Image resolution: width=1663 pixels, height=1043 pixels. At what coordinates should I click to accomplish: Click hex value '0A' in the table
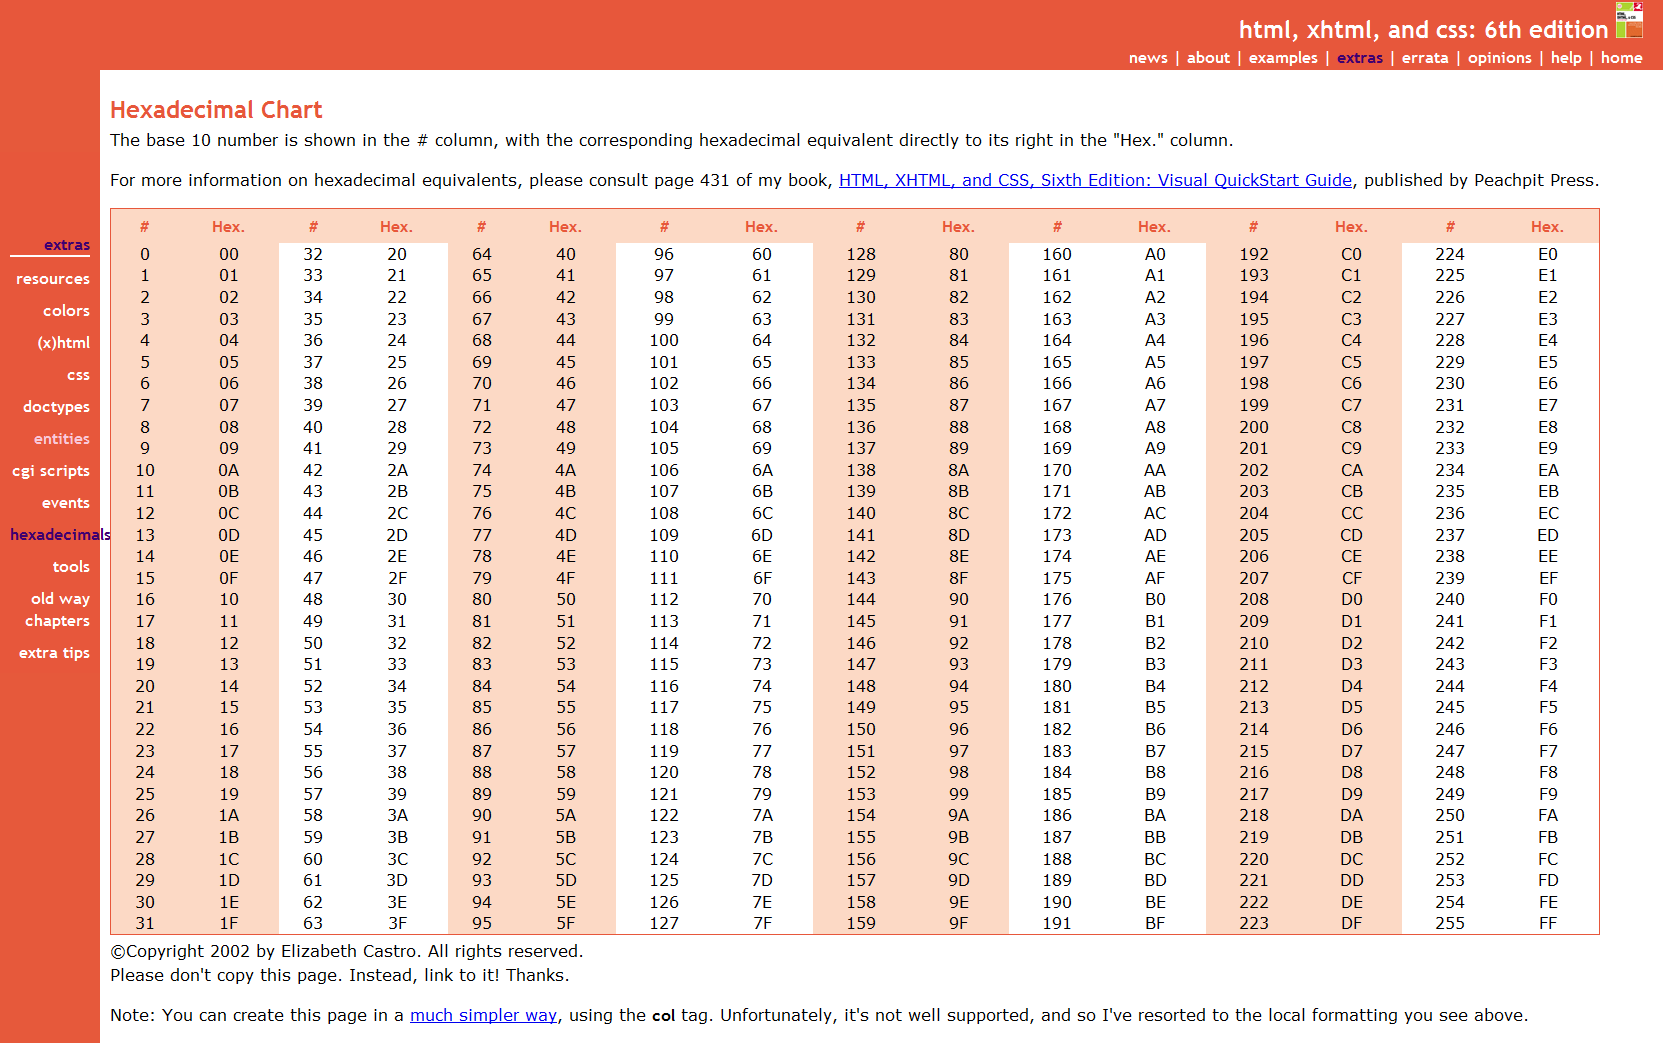tap(229, 470)
